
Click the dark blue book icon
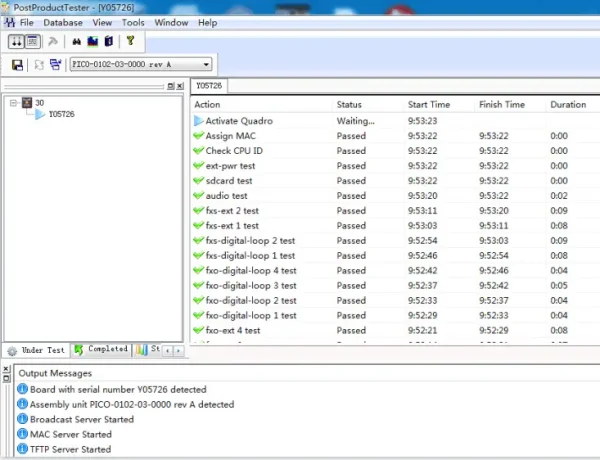pyautogui.click(x=109, y=41)
